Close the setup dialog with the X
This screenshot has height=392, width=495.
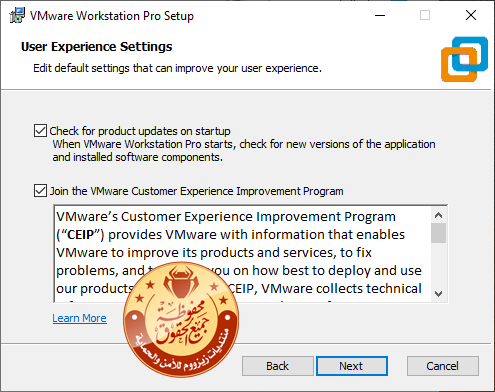click(471, 15)
